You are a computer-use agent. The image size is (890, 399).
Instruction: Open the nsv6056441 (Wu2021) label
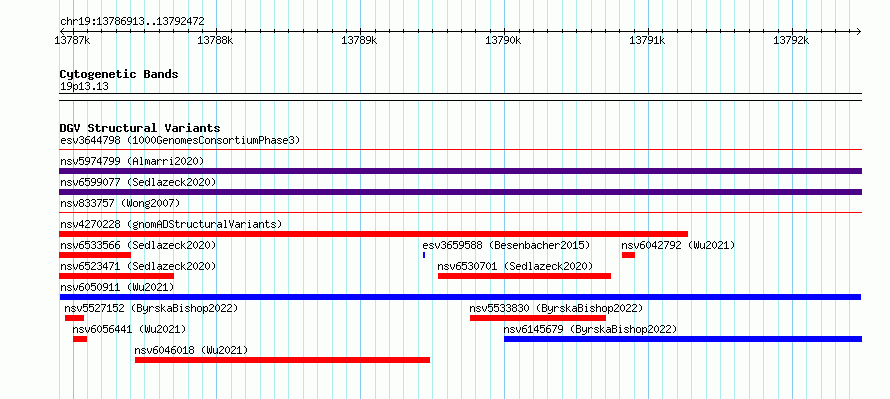pos(129,329)
